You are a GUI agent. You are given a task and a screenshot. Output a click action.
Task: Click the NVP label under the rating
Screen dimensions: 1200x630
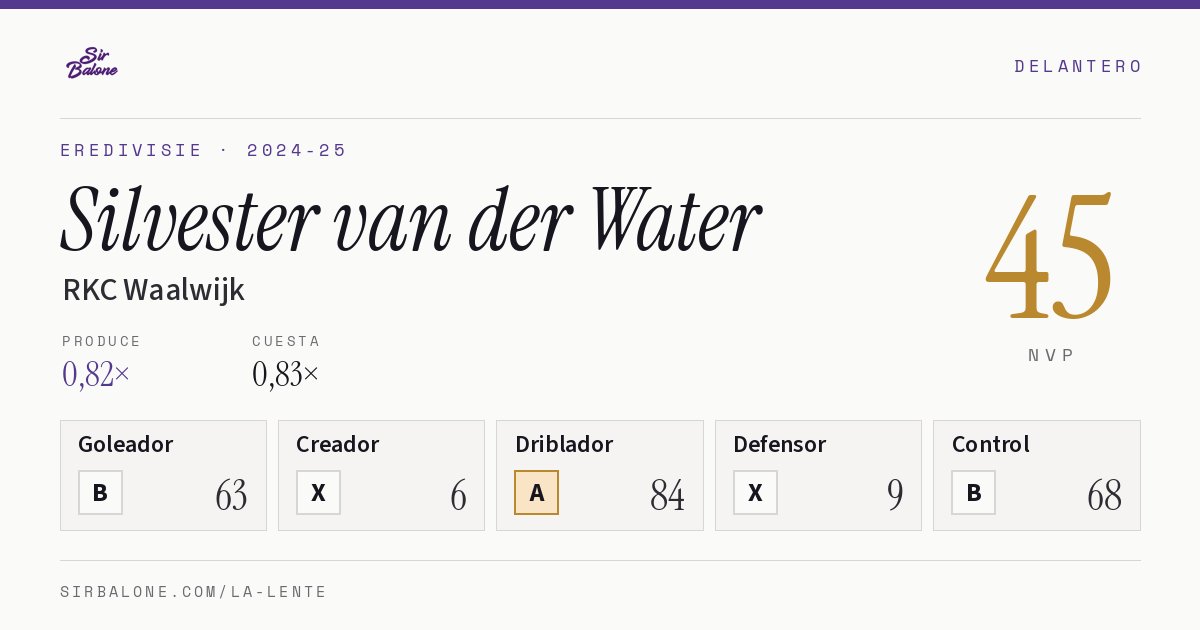[1051, 355]
